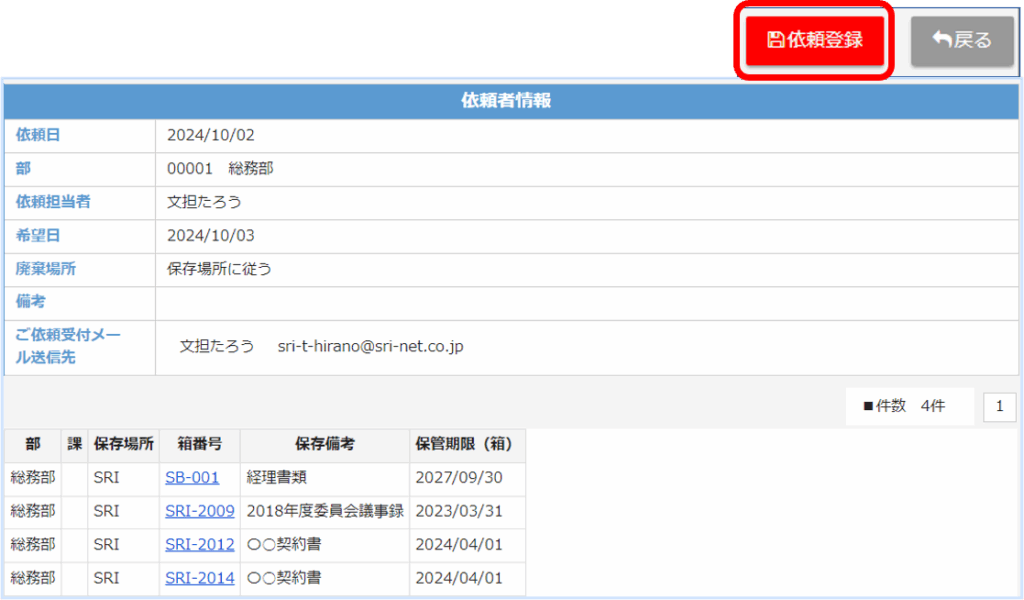1024x600 pixels.
Task: Click the 保管期限（箱） column header
Action: click(468, 445)
